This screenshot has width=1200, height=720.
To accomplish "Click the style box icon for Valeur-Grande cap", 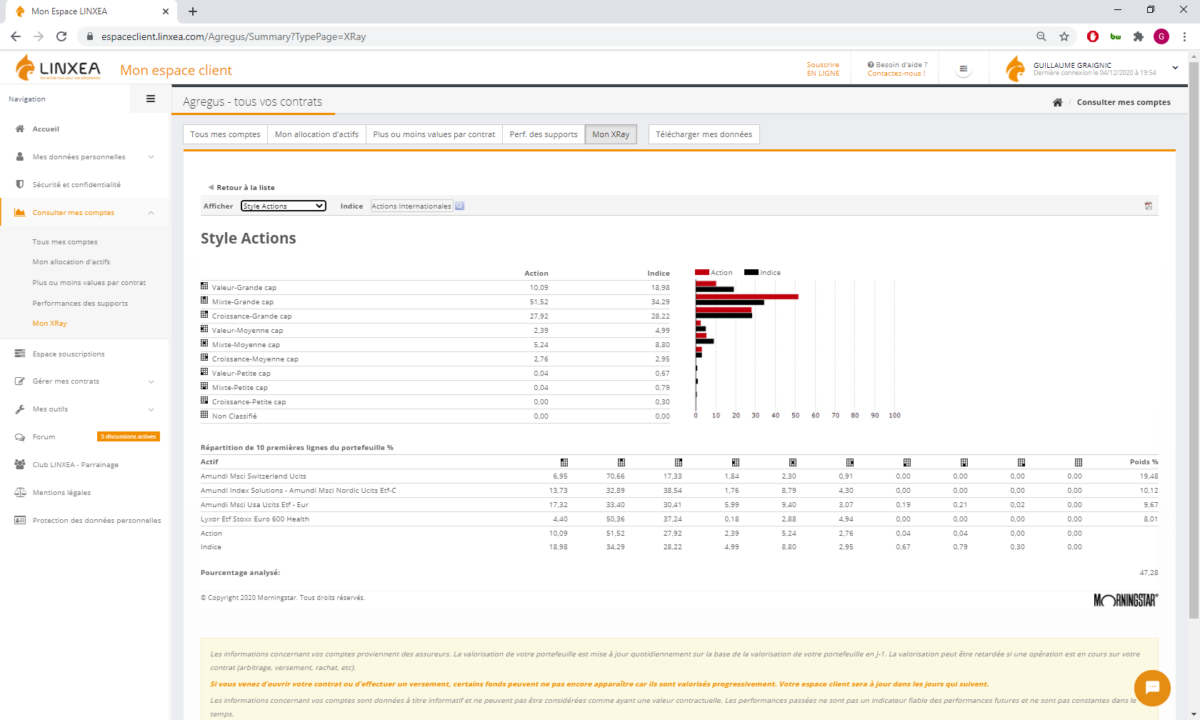I will [204, 287].
